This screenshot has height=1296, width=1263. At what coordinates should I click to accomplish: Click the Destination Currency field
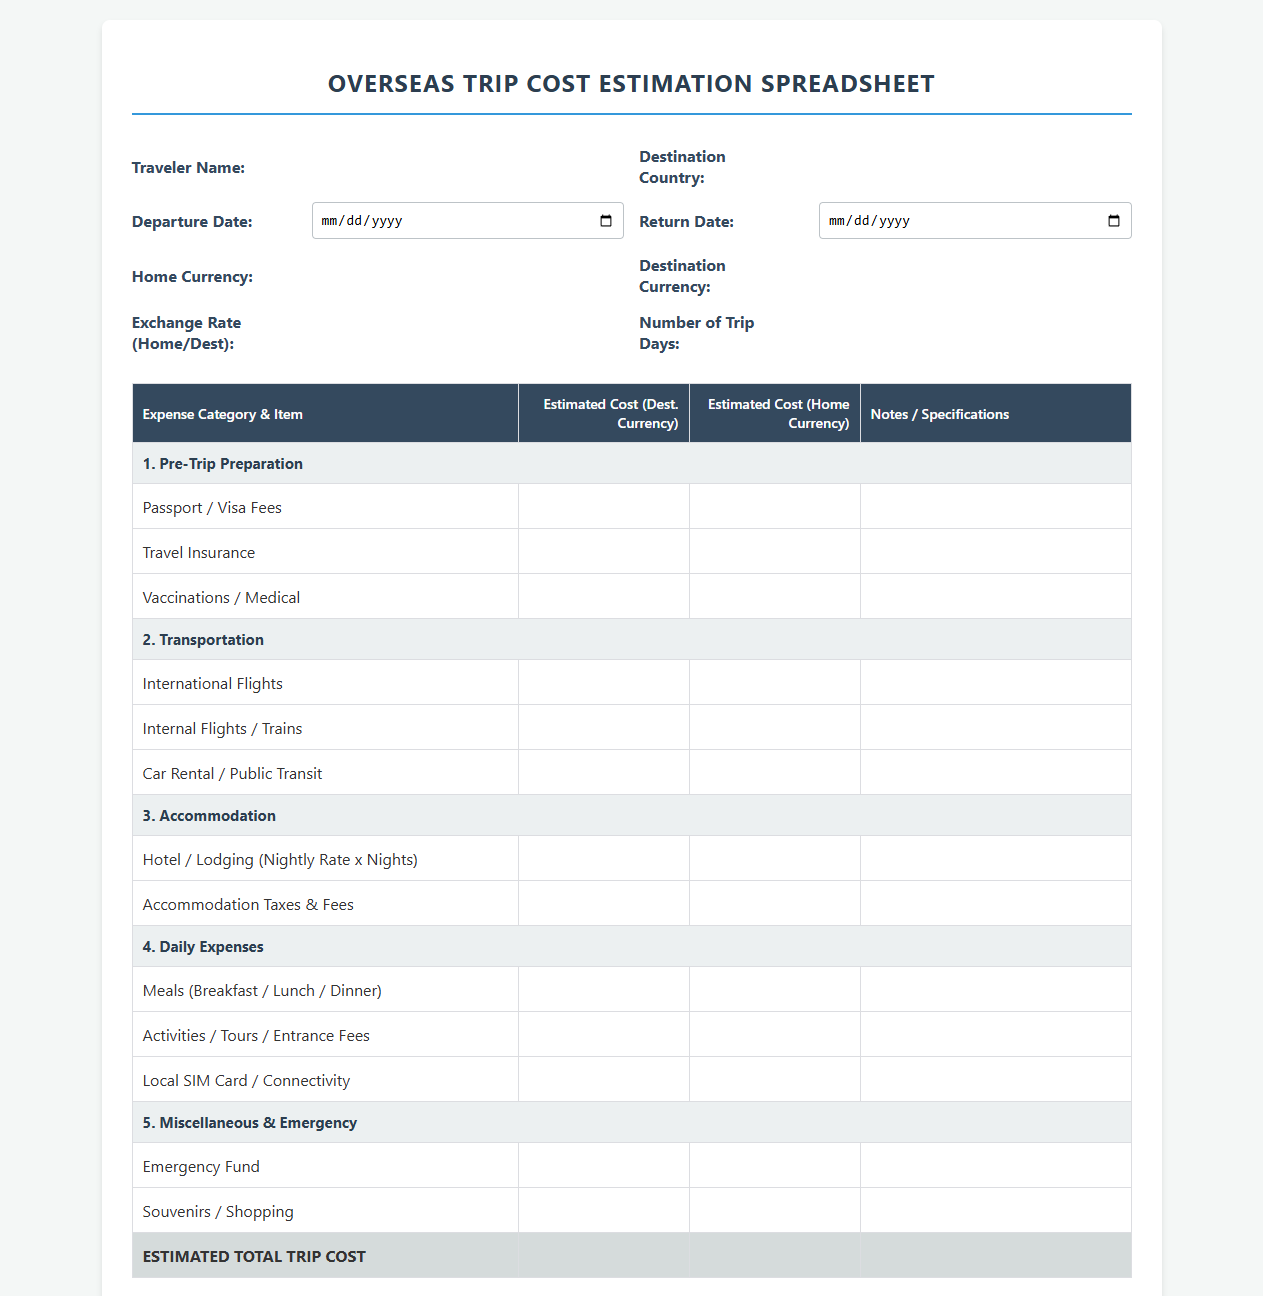coord(975,276)
